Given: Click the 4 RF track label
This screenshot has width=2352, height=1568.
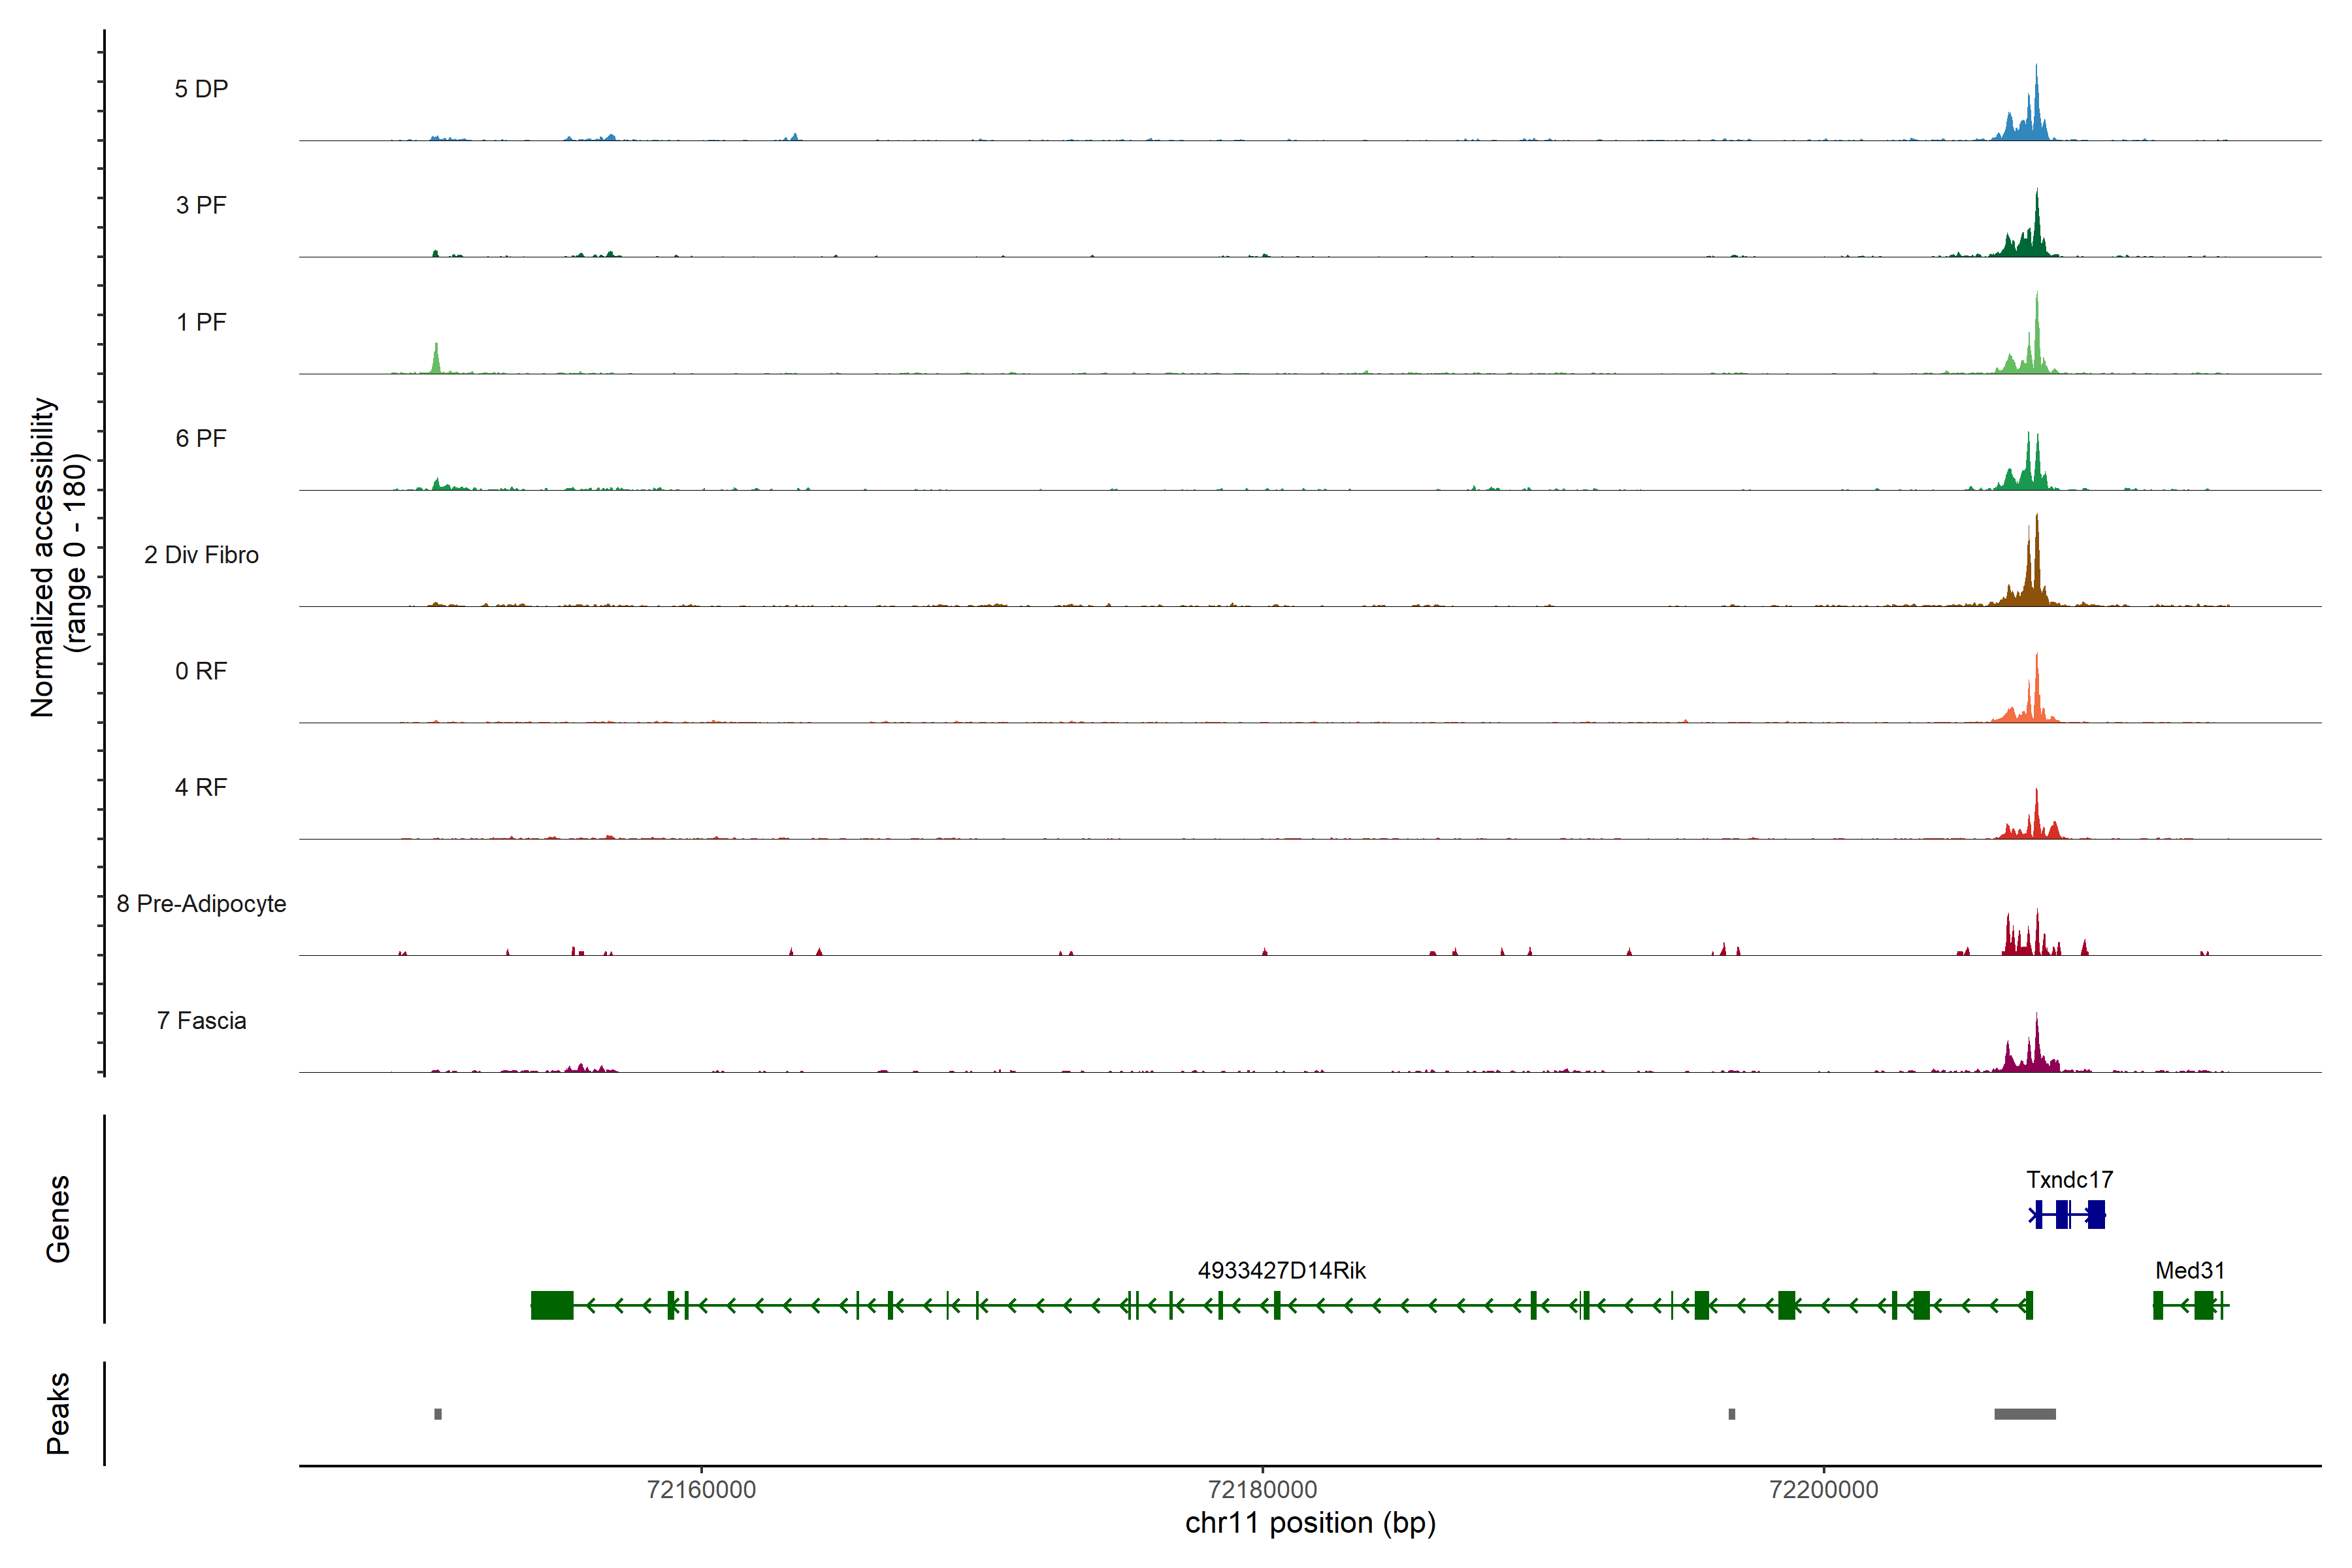Looking at the screenshot, I should point(201,788).
